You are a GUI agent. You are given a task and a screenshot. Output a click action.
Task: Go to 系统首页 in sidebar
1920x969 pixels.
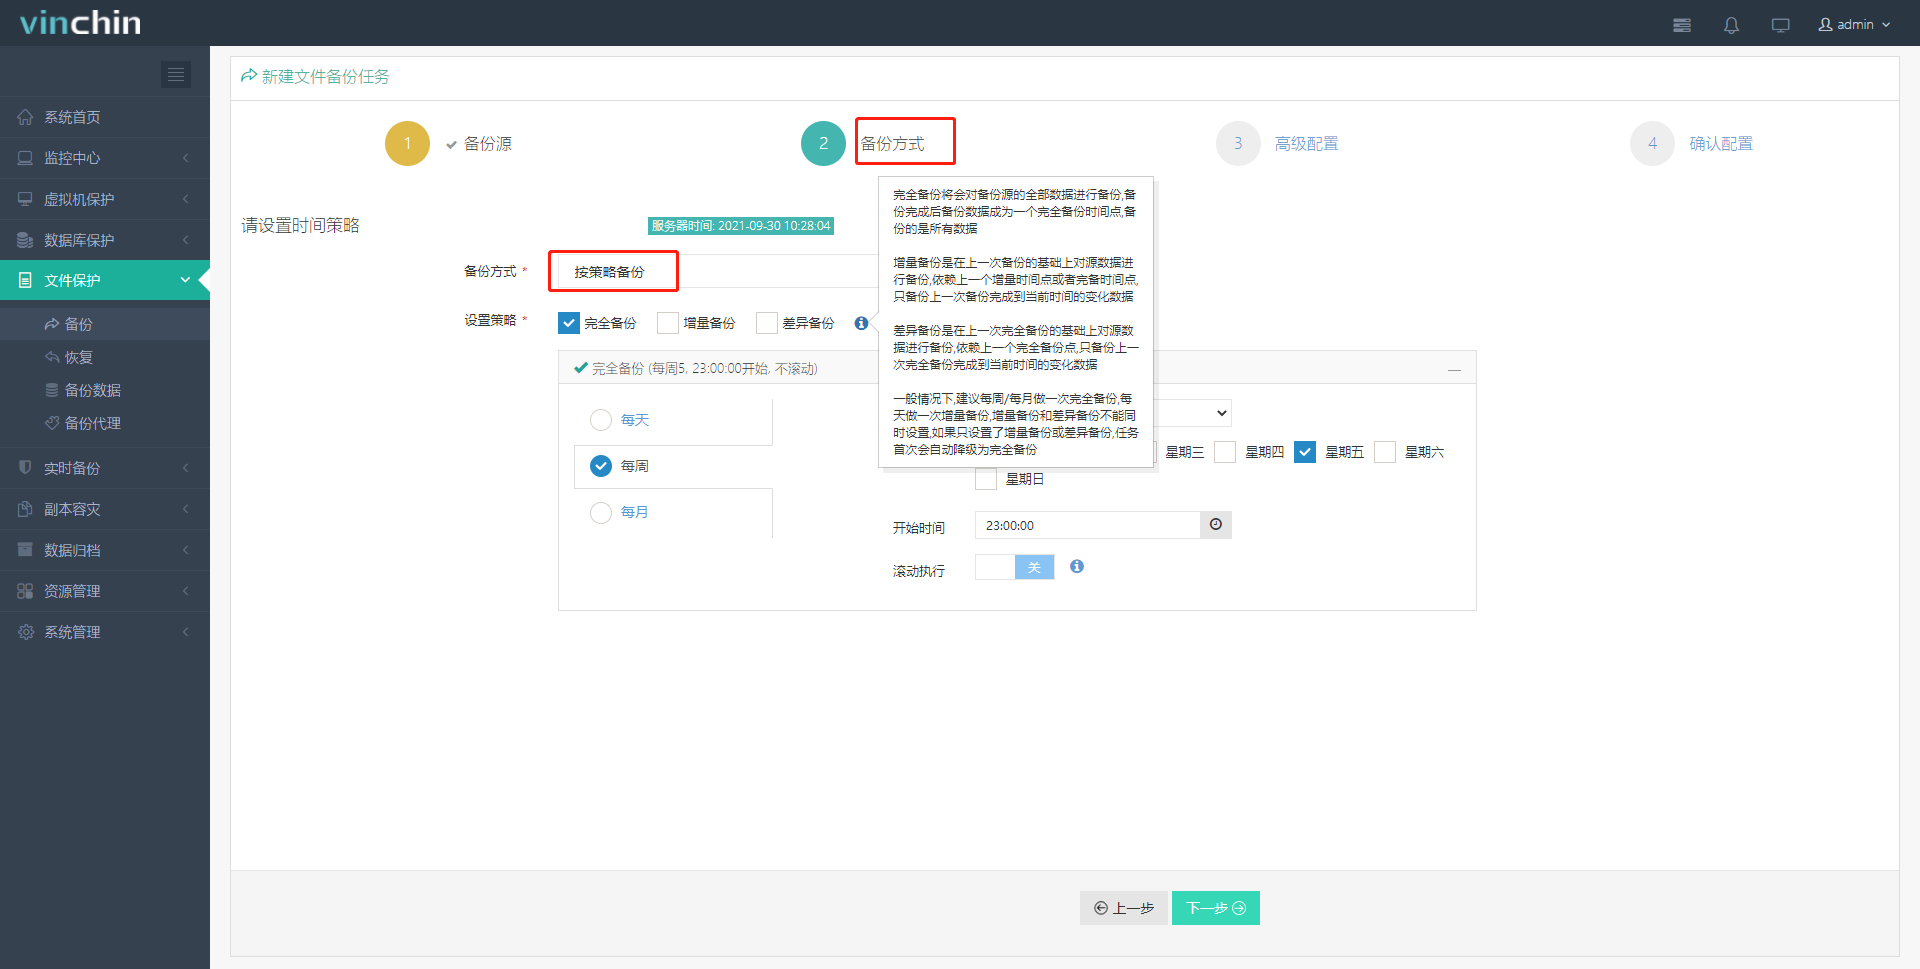pyautogui.click(x=105, y=117)
